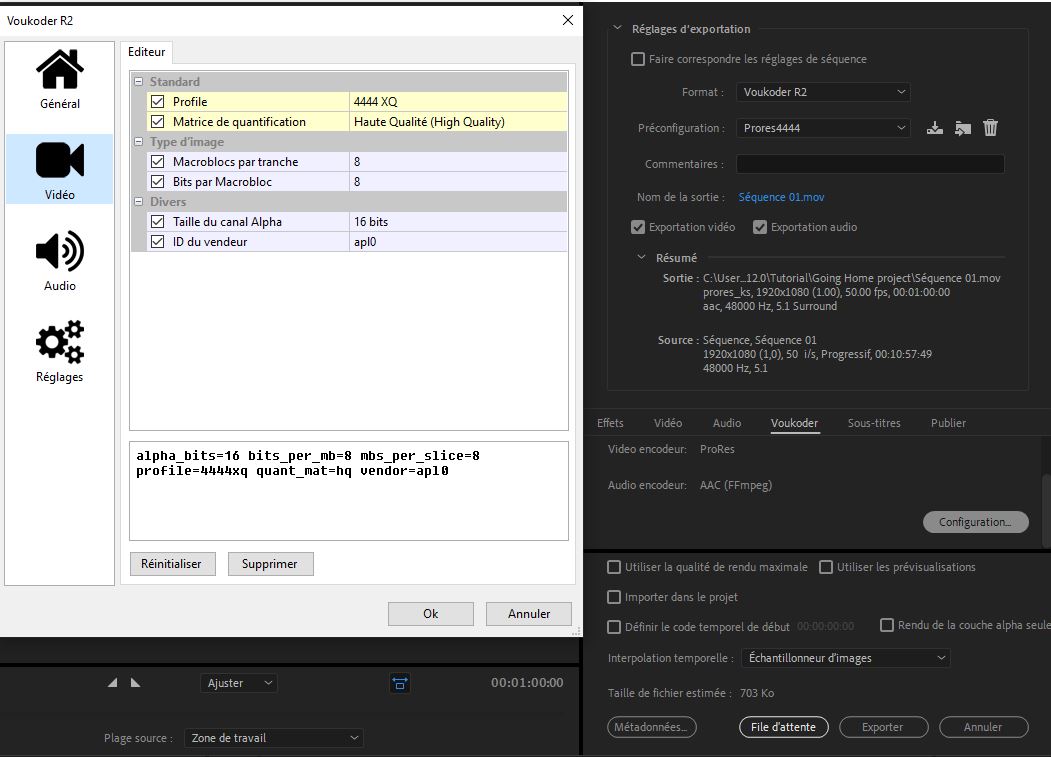This screenshot has width=1051, height=757.
Task: Send export to File d'attente
Action: (784, 727)
